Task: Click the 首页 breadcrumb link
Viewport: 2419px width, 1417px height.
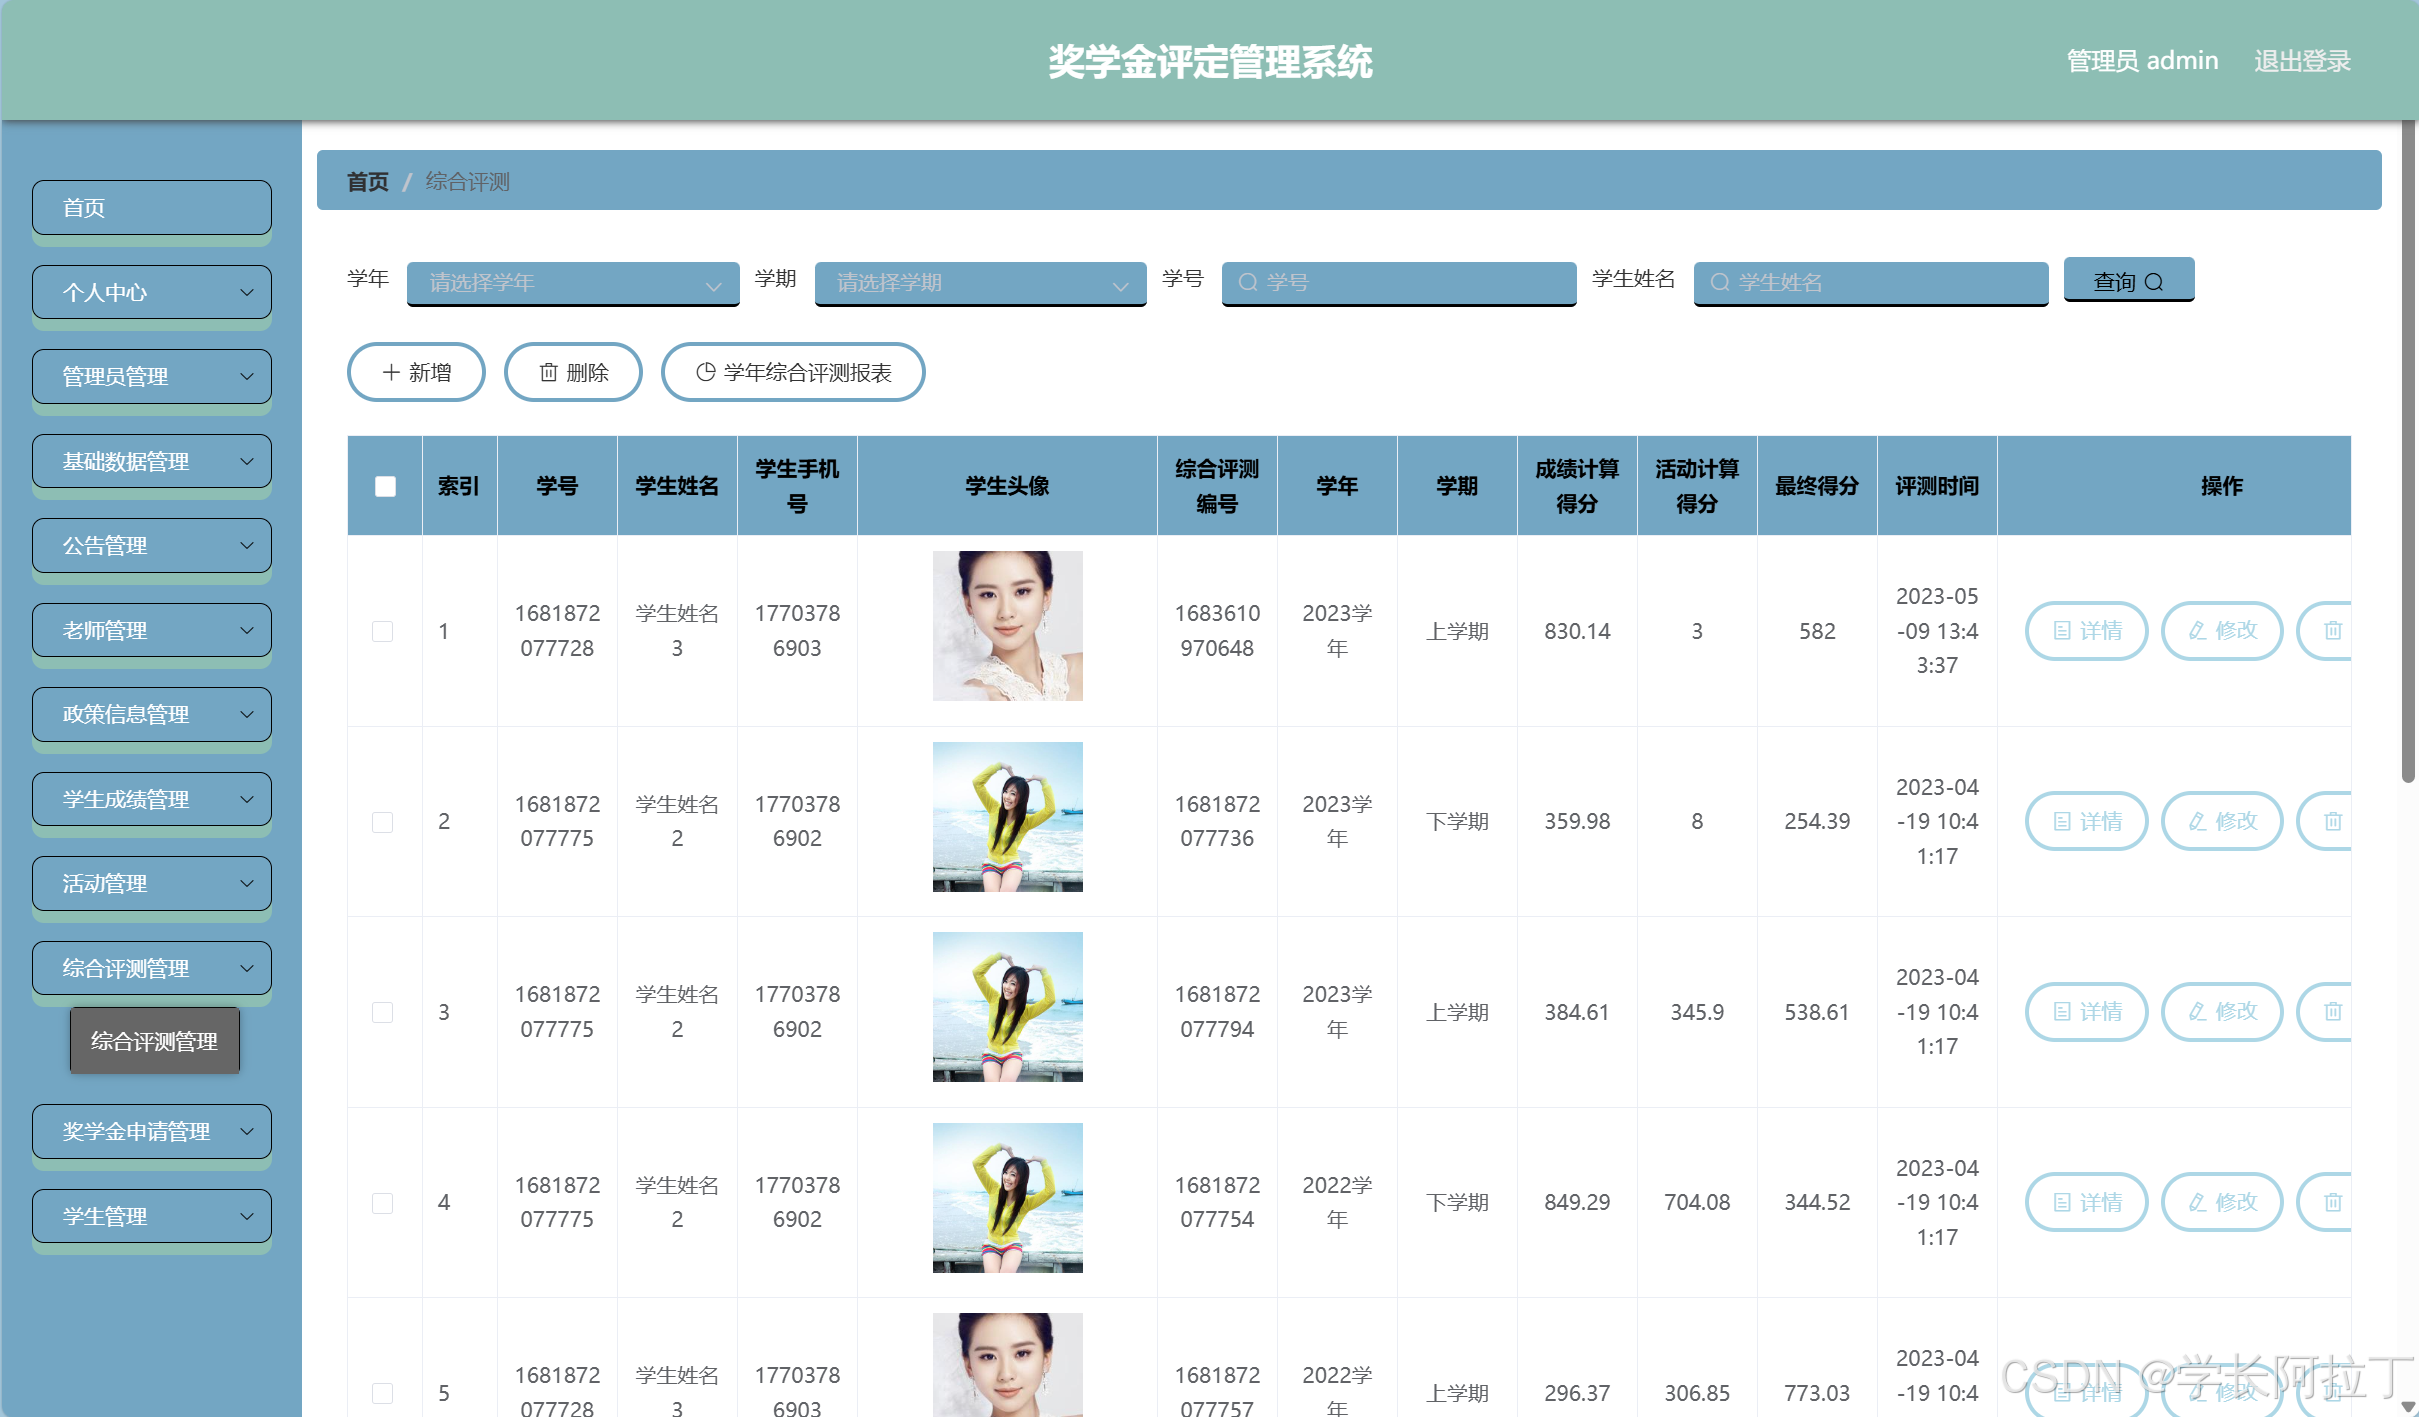Action: tap(366, 181)
